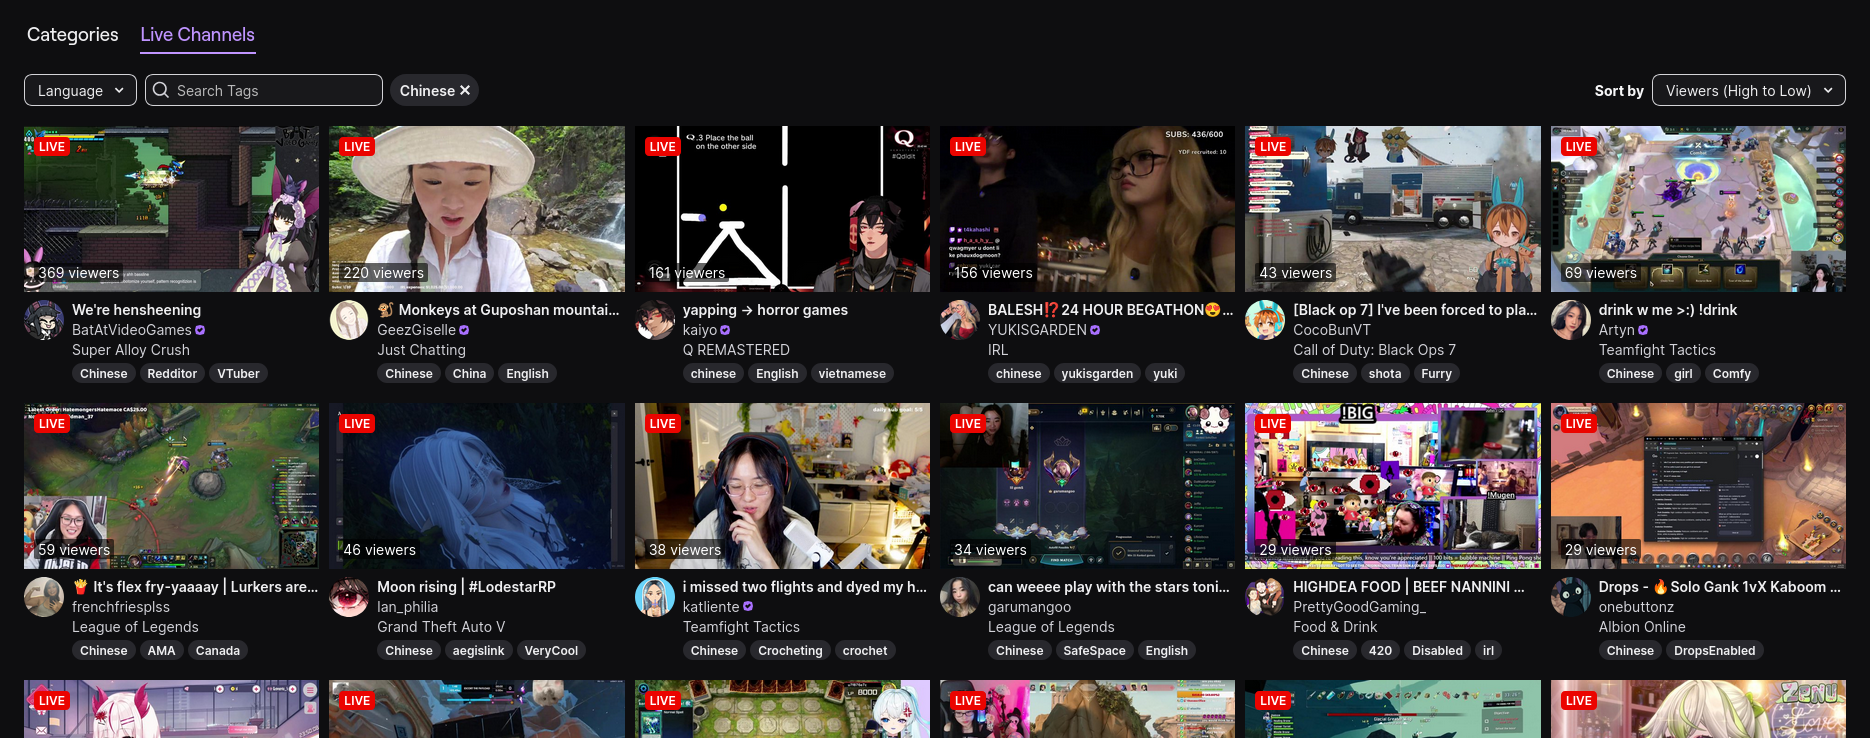Click the Redditor tag

172,373
